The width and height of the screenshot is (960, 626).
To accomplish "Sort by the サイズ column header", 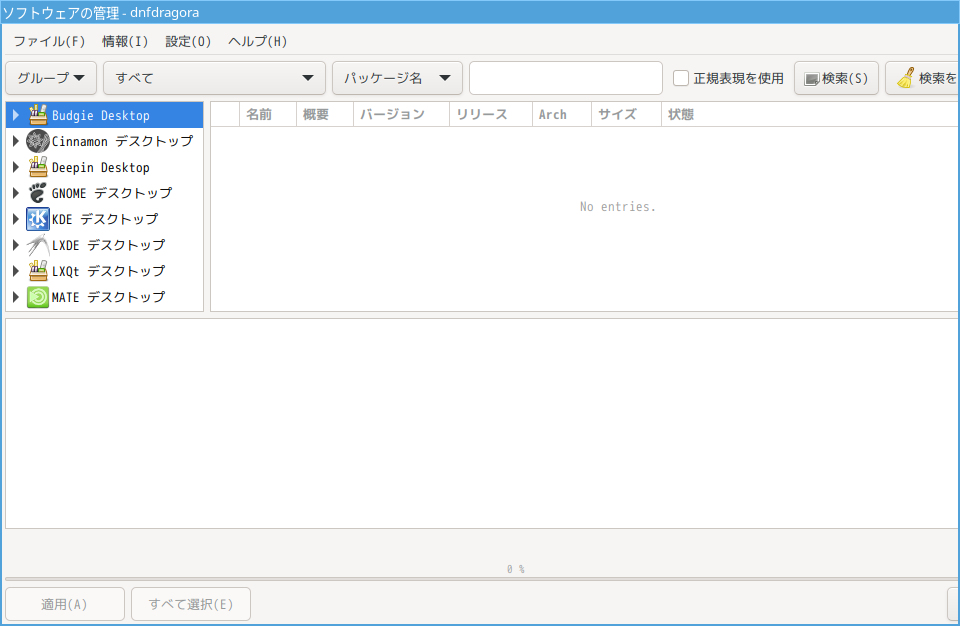I will point(626,115).
